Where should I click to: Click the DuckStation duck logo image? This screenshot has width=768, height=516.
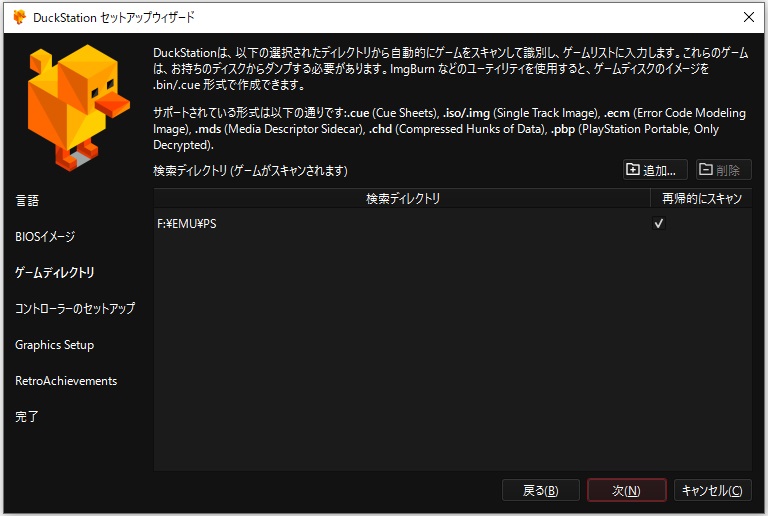pos(78,107)
